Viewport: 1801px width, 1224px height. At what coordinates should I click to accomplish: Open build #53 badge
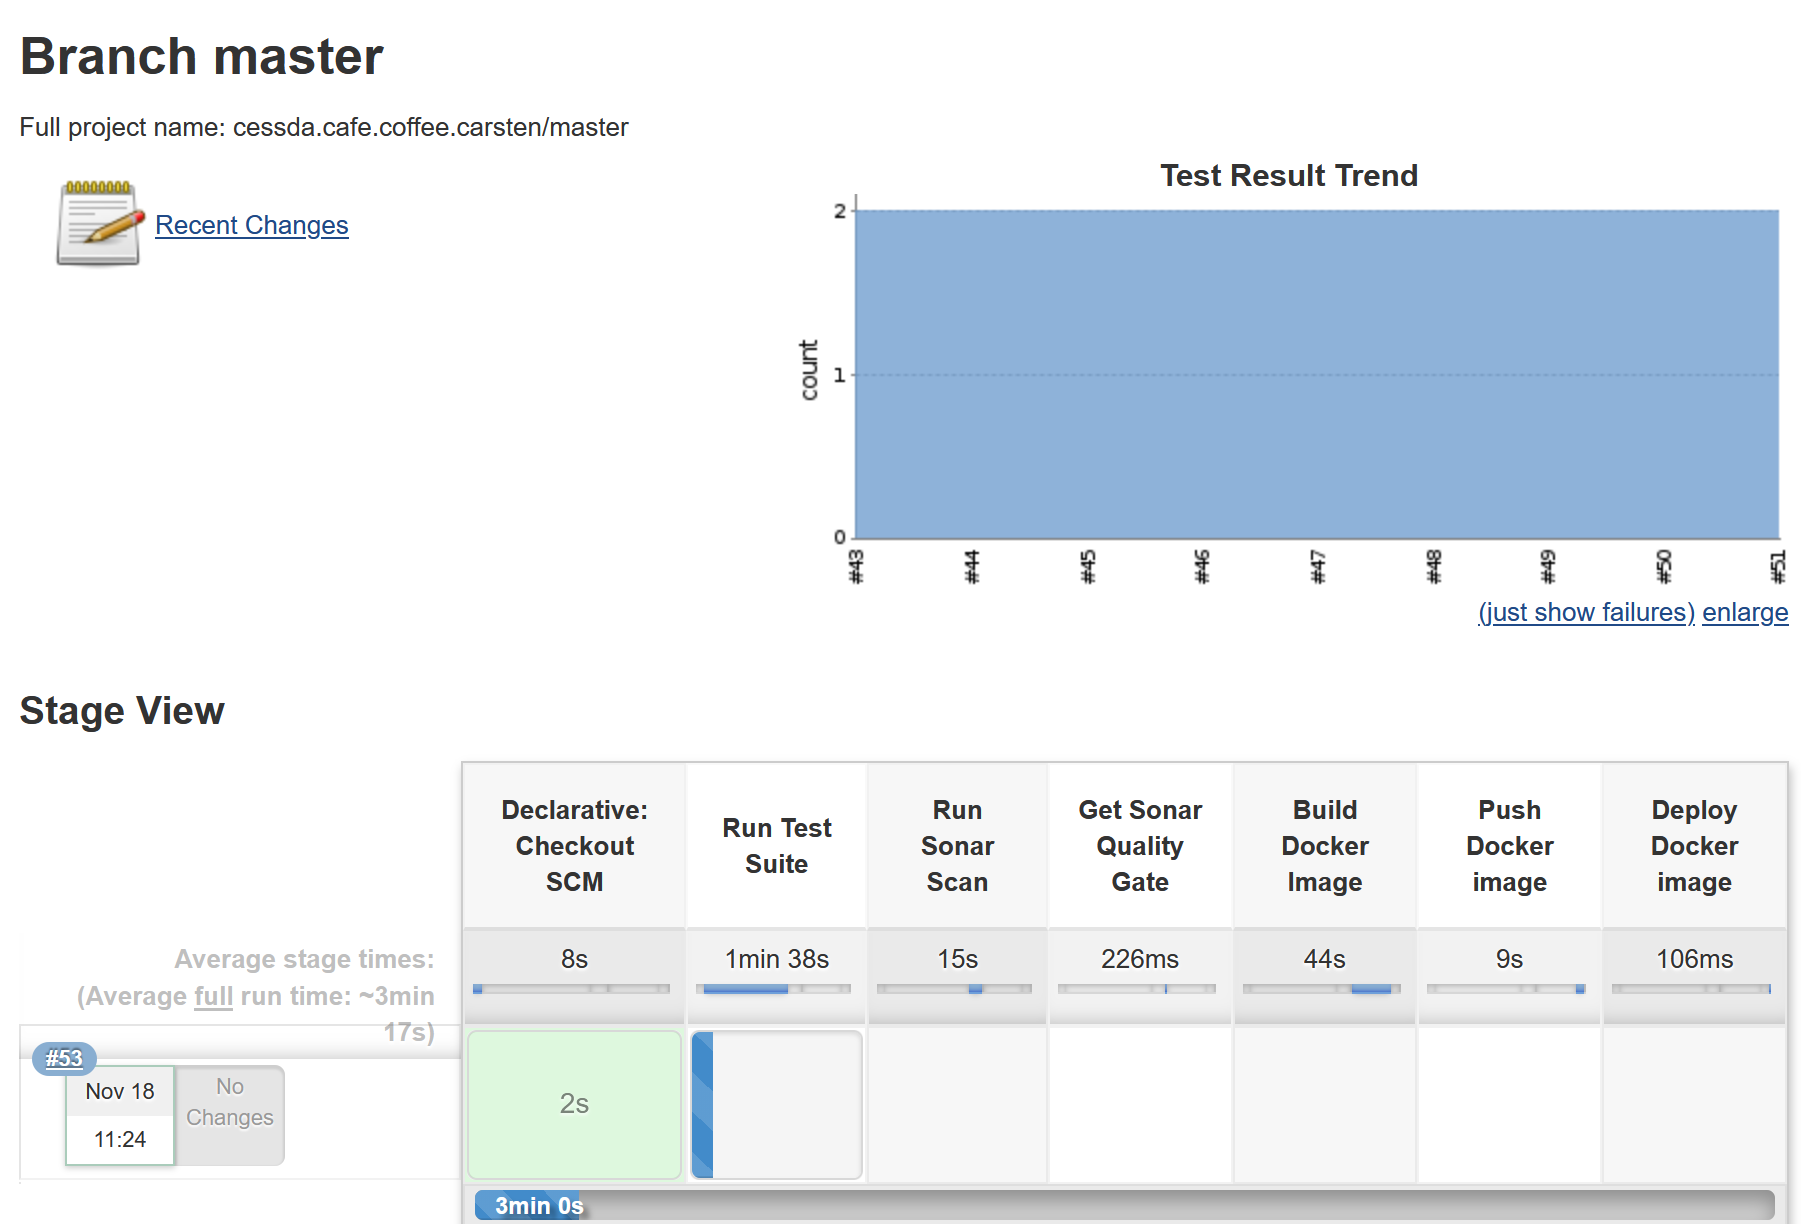coord(64,1058)
